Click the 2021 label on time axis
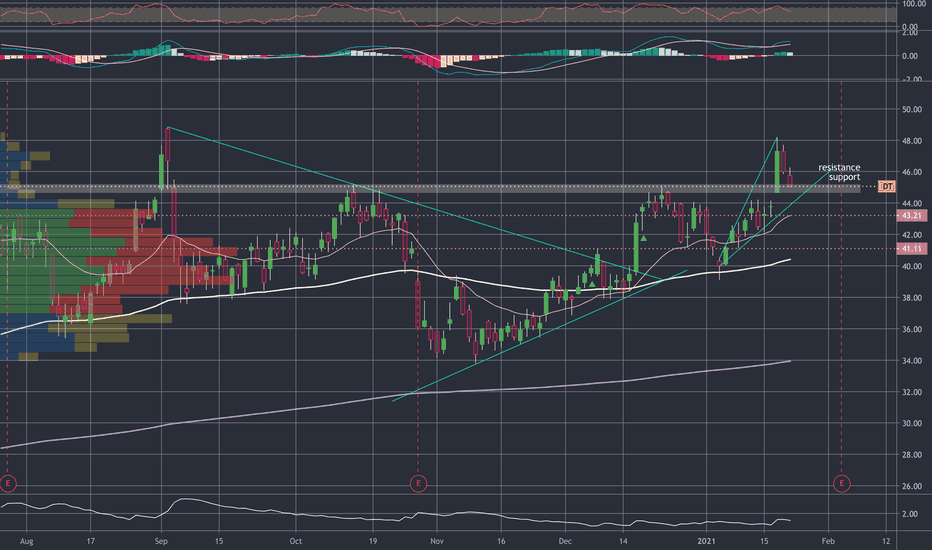The image size is (932, 550). tap(706, 541)
